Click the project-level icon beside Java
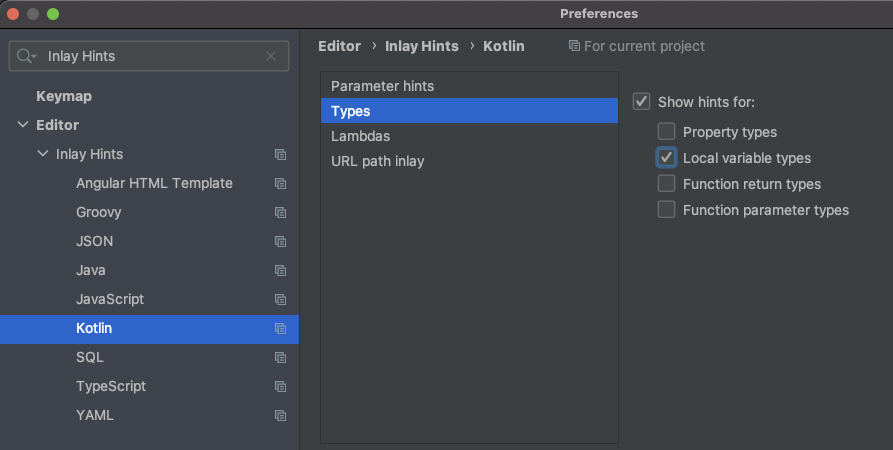The width and height of the screenshot is (893, 450). 280,271
